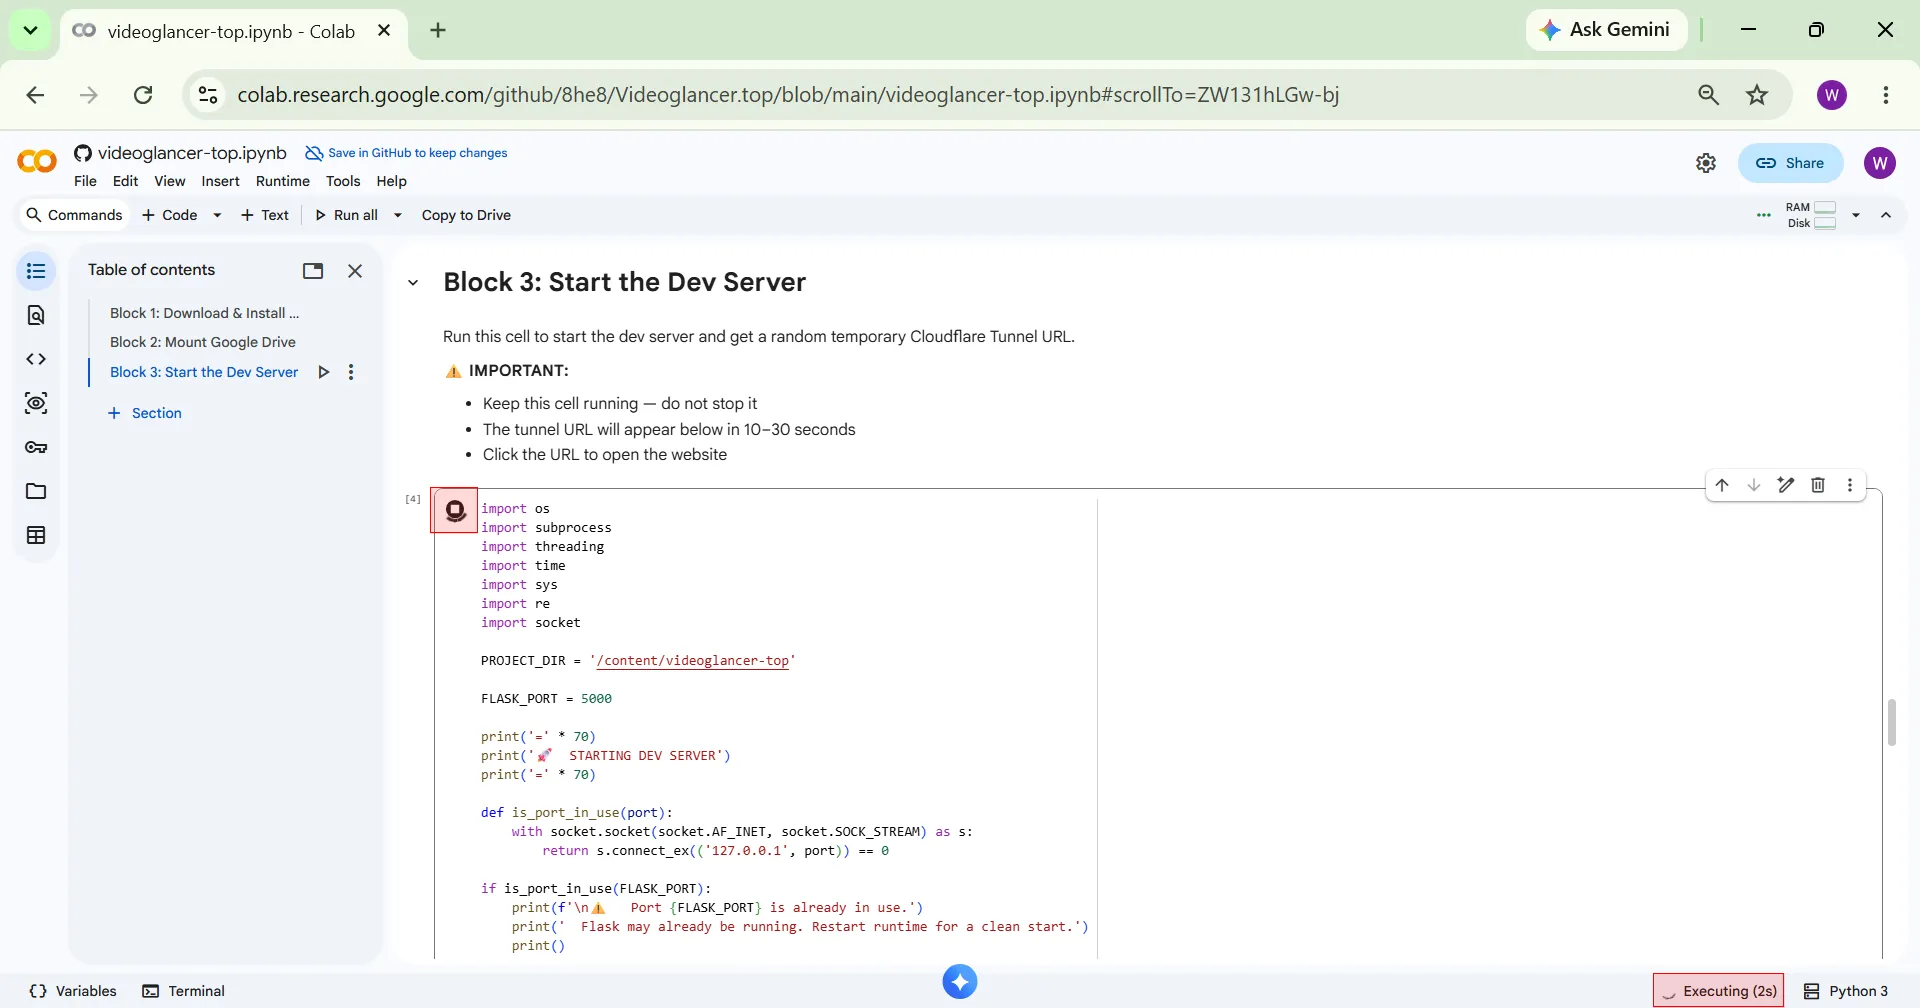1920x1008 pixels.
Task: Run the Block 3 section from contents
Action: click(323, 372)
